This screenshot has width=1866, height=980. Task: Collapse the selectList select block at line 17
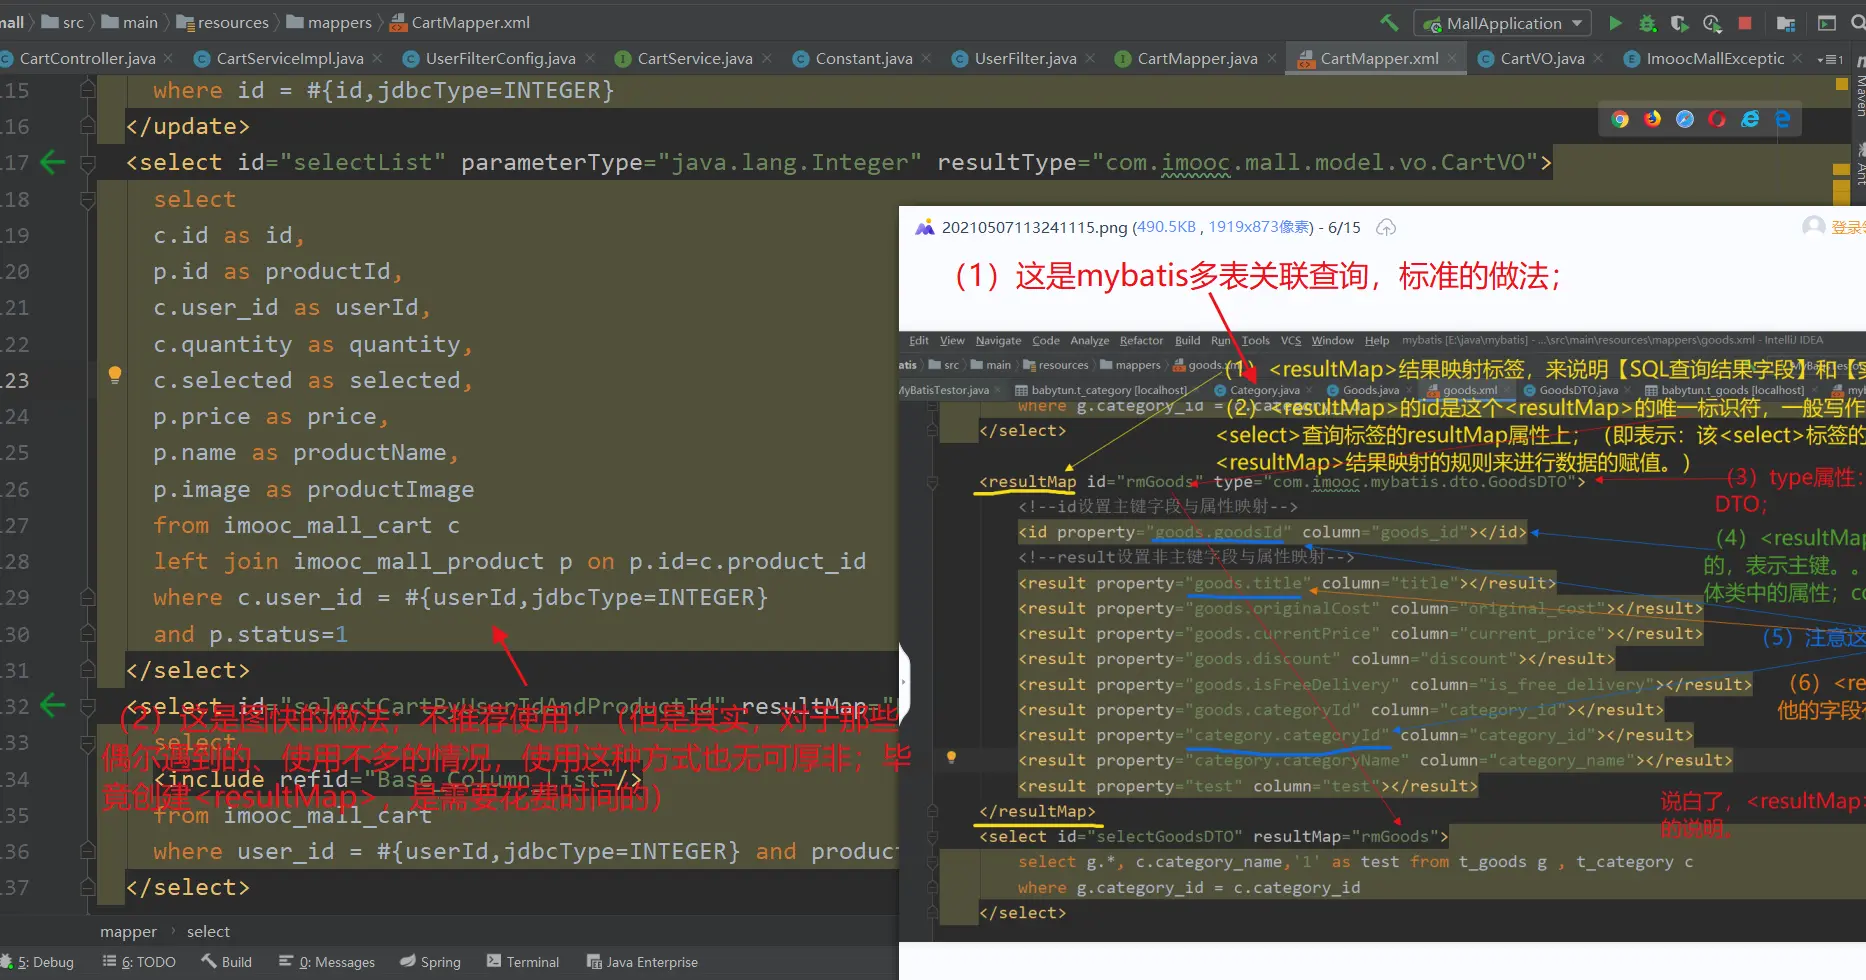point(88,162)
